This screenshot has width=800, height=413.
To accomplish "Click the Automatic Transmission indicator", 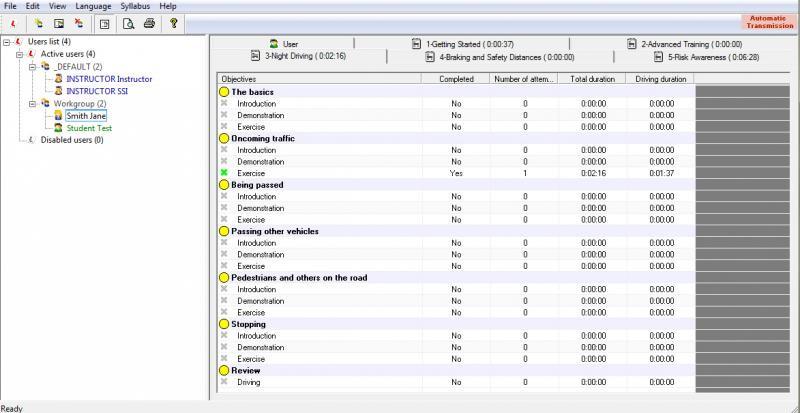I will pyautogui.click(x=770, y=22).
